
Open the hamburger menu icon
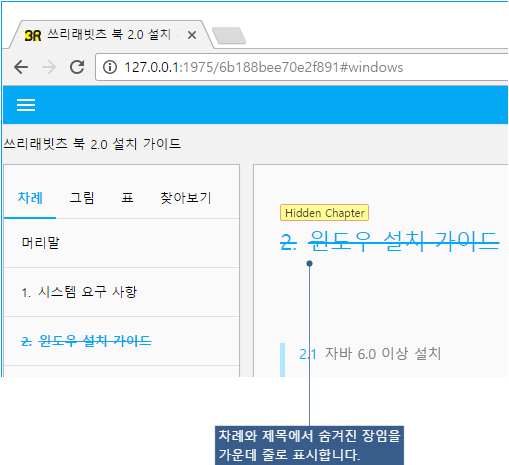point(26,105)
